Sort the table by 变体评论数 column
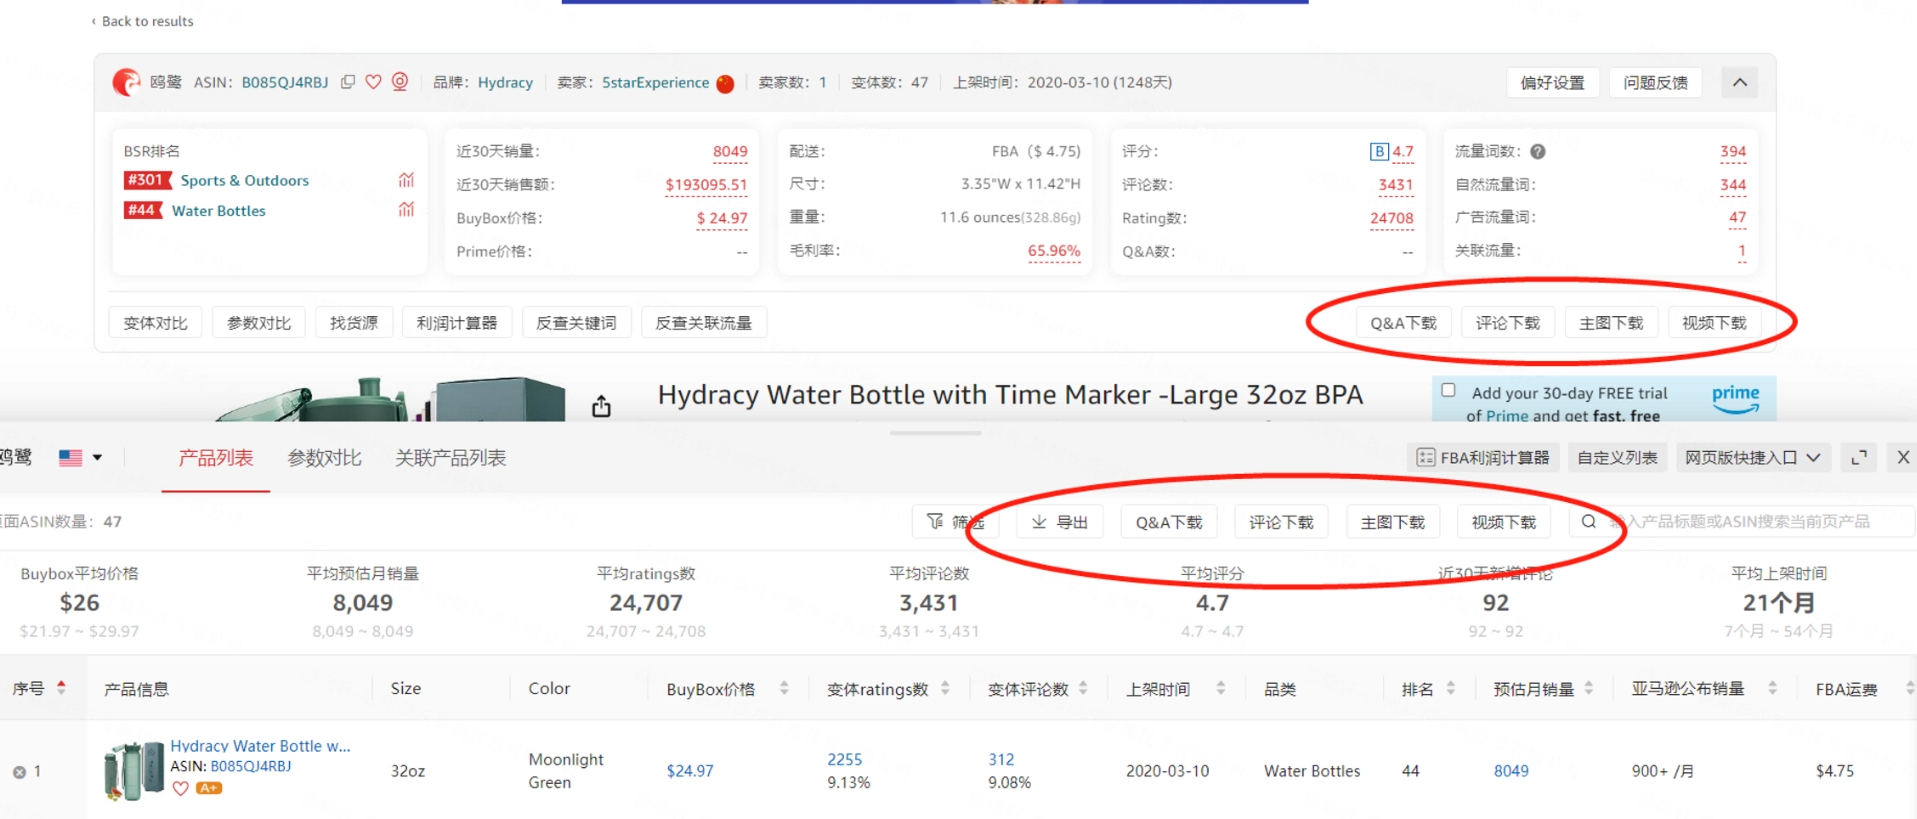1917x819 pixels. tap(1083, 688)
